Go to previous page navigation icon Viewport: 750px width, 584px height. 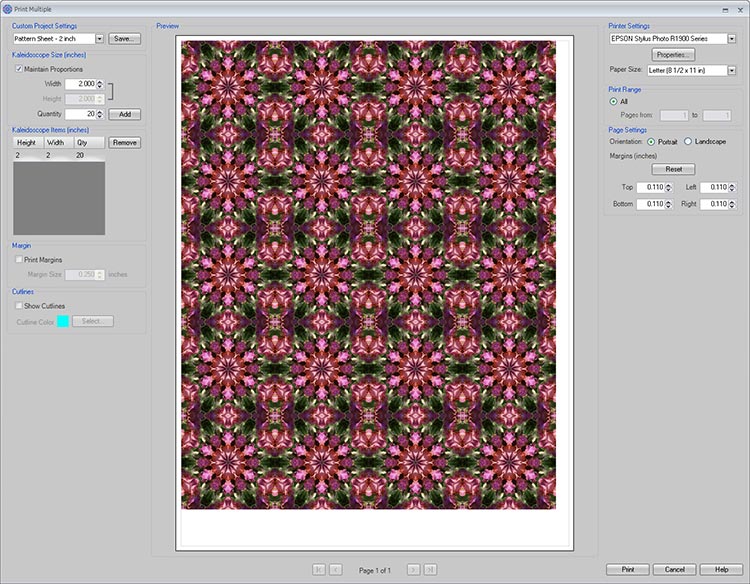(336, 569)
